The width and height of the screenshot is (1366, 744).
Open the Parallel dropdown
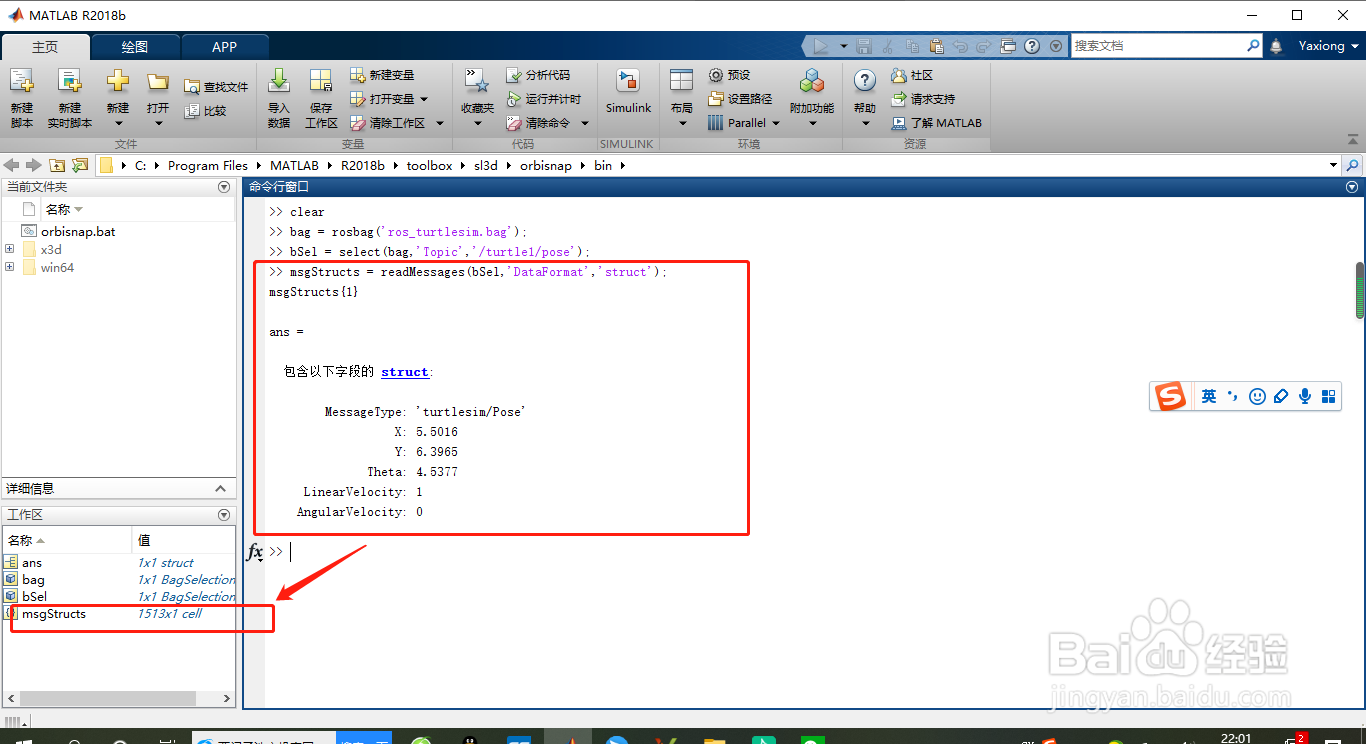pyautogui.click(x=743, y=123)
